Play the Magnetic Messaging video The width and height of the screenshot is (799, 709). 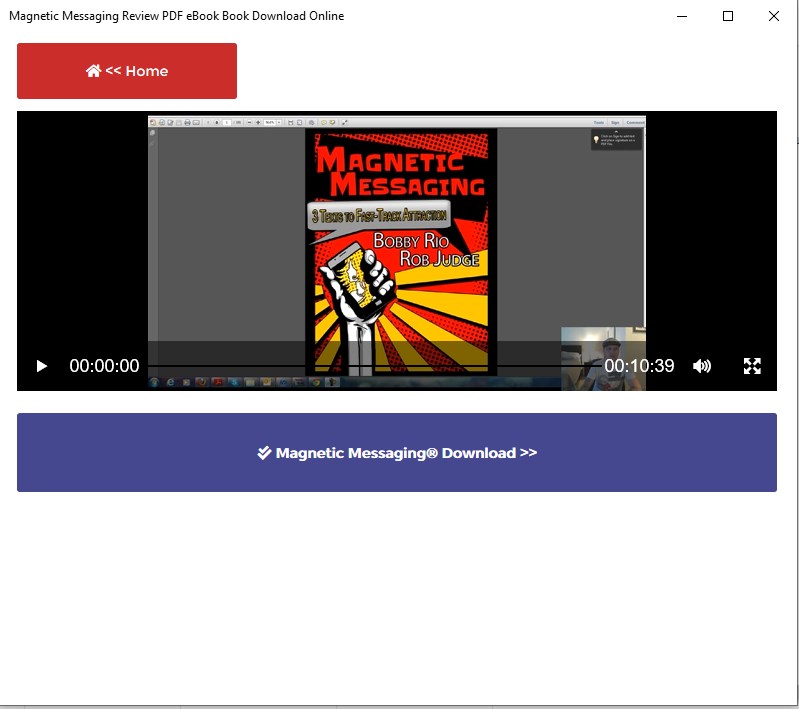pos(42,366)
